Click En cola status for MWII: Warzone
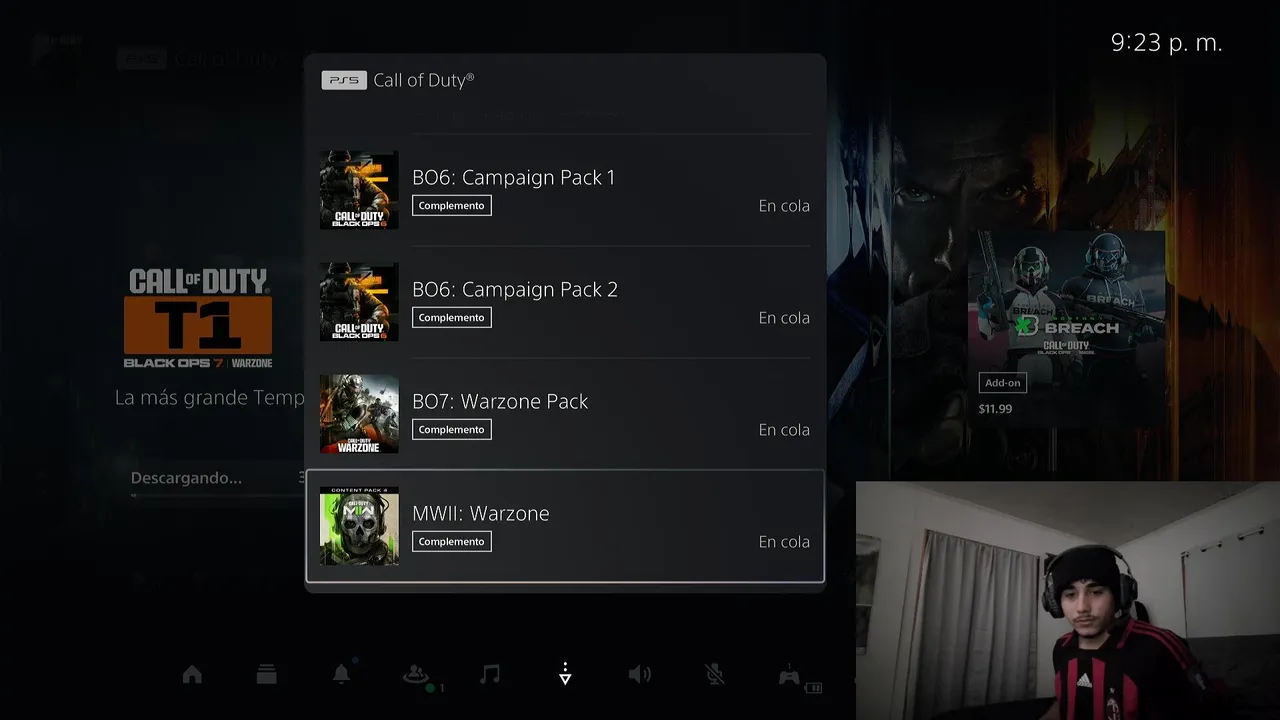This screenshot has width=1280, height=720. tap(784, 542)
